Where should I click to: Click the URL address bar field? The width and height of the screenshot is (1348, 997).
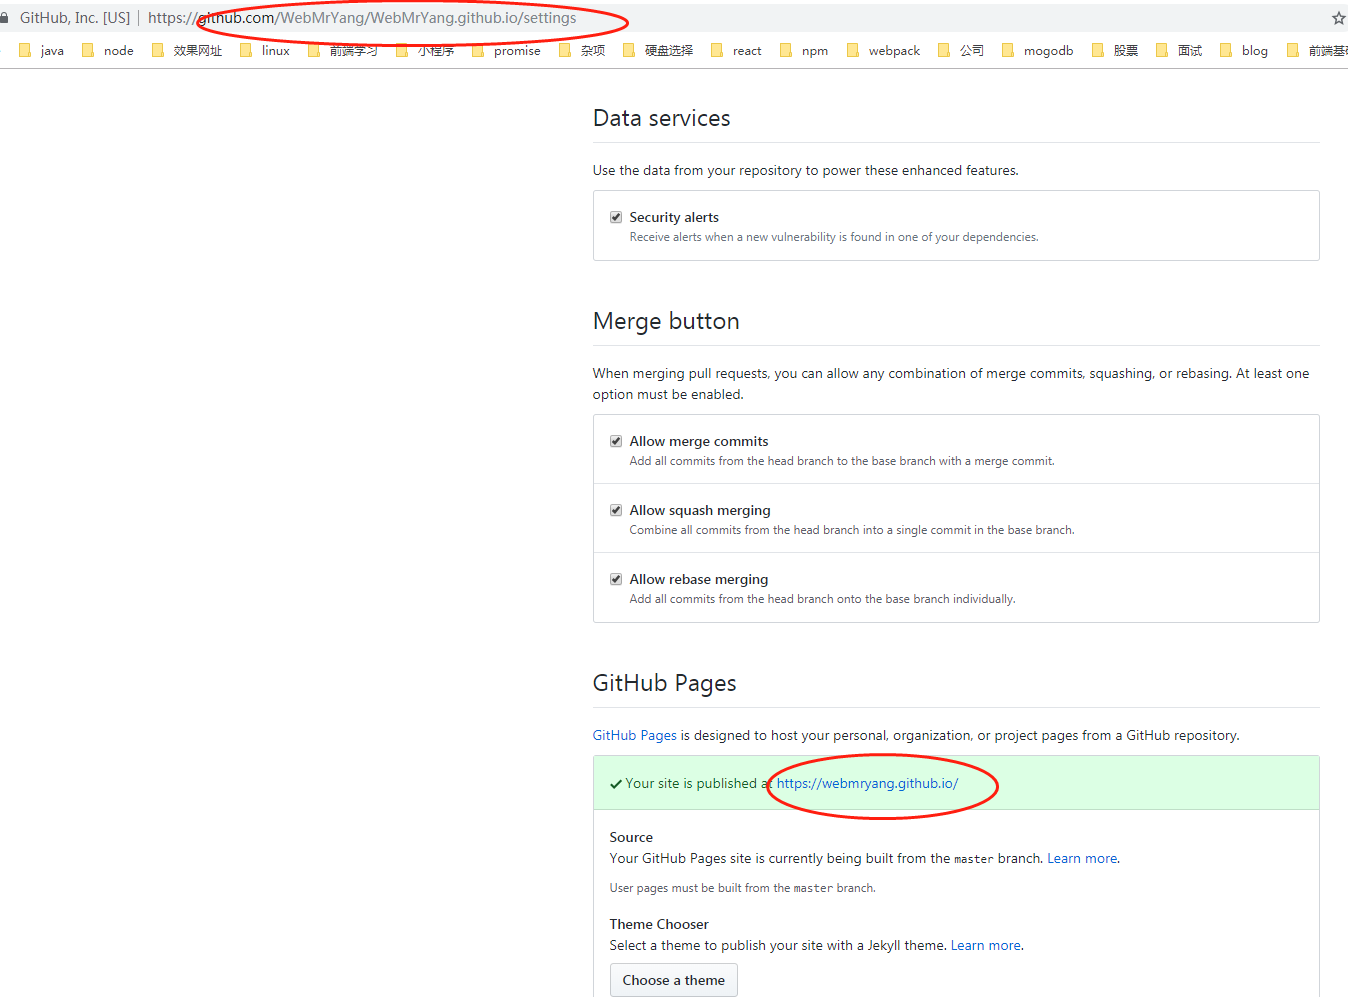coord(700,18)
